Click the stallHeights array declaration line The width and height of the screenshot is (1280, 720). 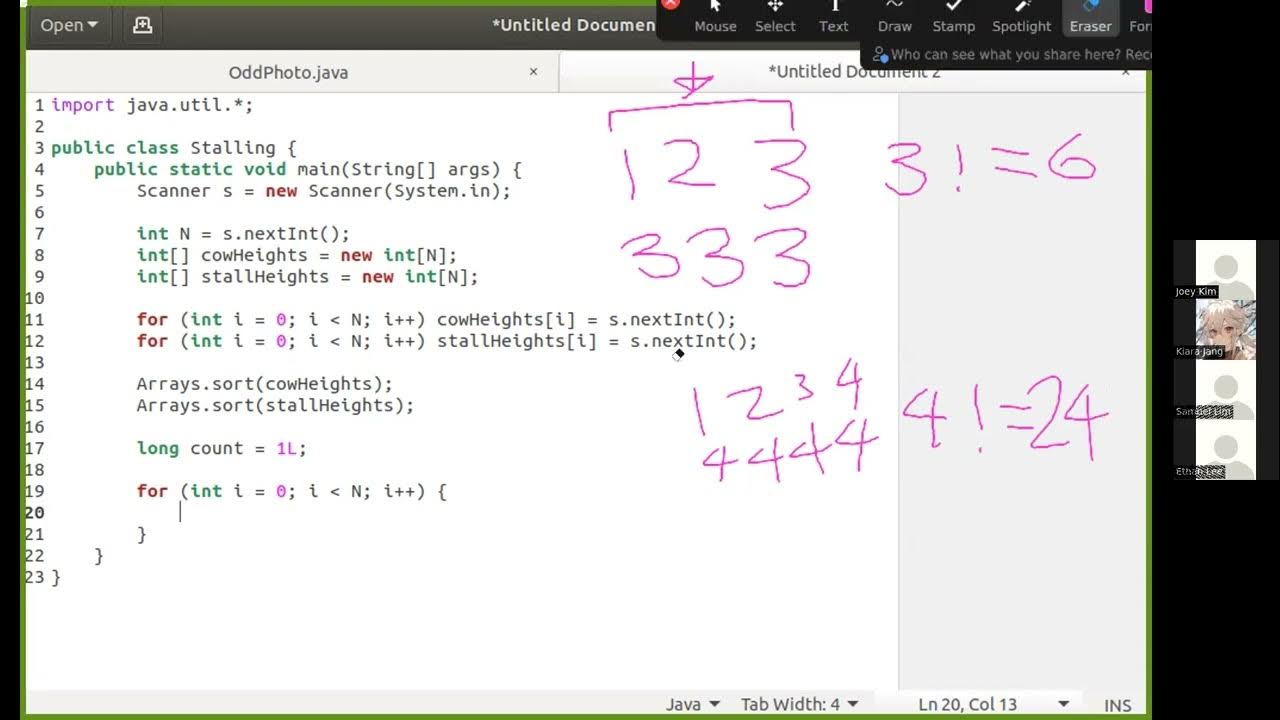pos(308,277)
